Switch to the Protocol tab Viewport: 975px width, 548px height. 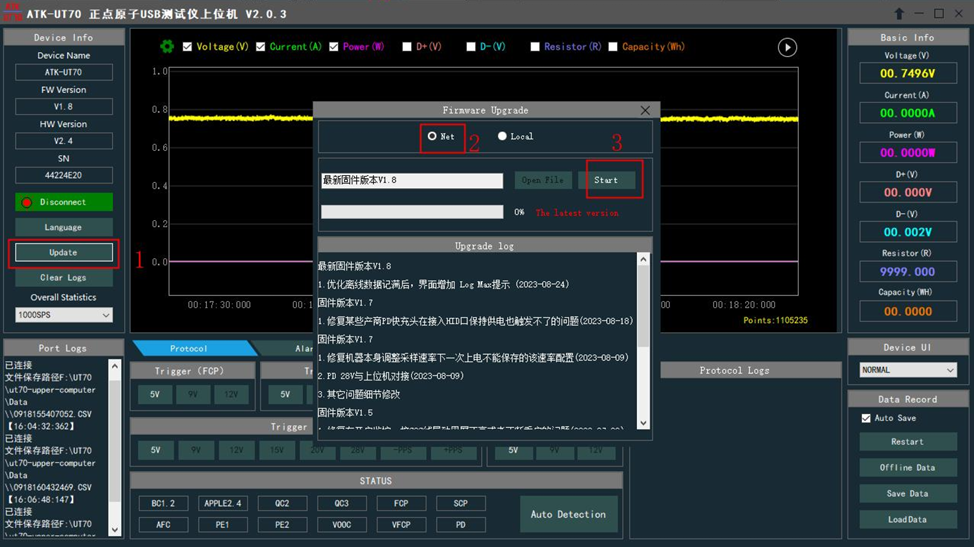[x=188, y=348]
